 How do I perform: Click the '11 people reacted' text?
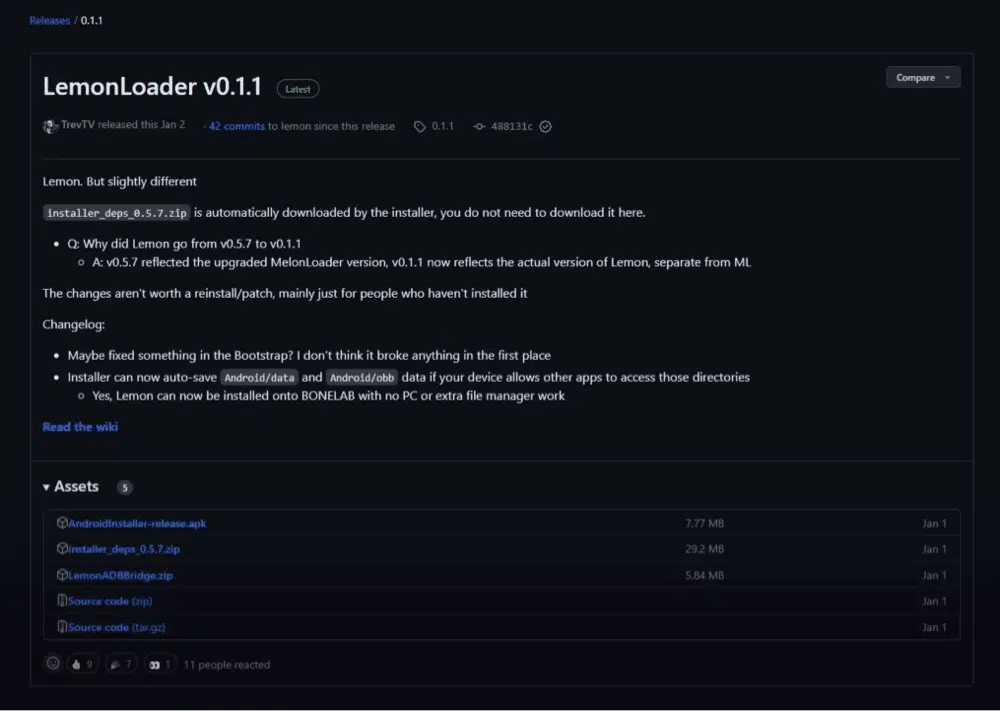[x=227, y=664]
